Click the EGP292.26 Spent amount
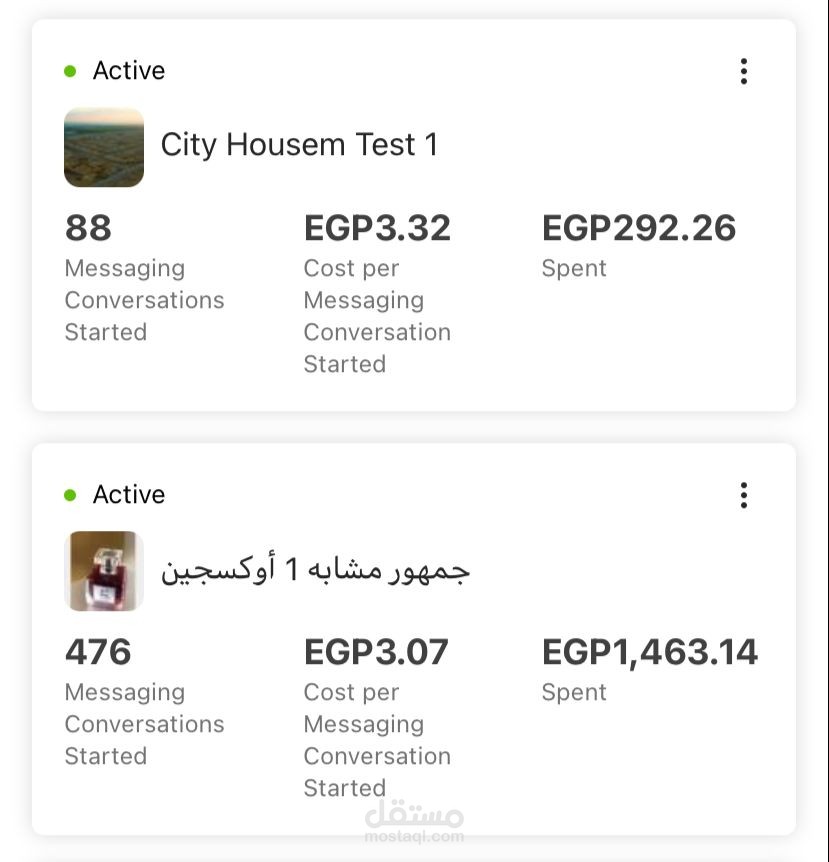Screen dimensions: 829x862 click(639, 228)
